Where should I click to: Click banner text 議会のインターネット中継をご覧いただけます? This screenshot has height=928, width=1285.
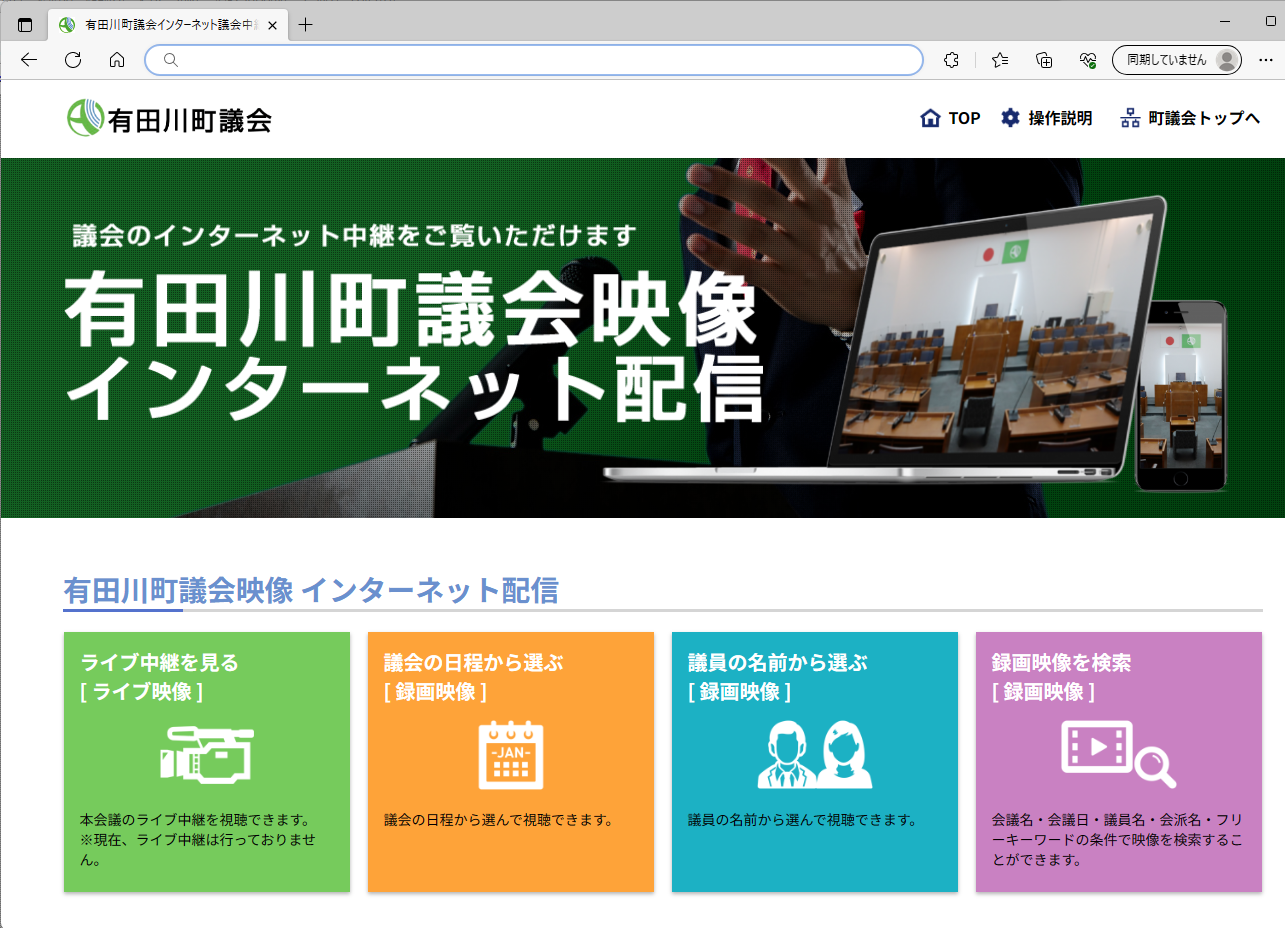(x=355, y=236)
